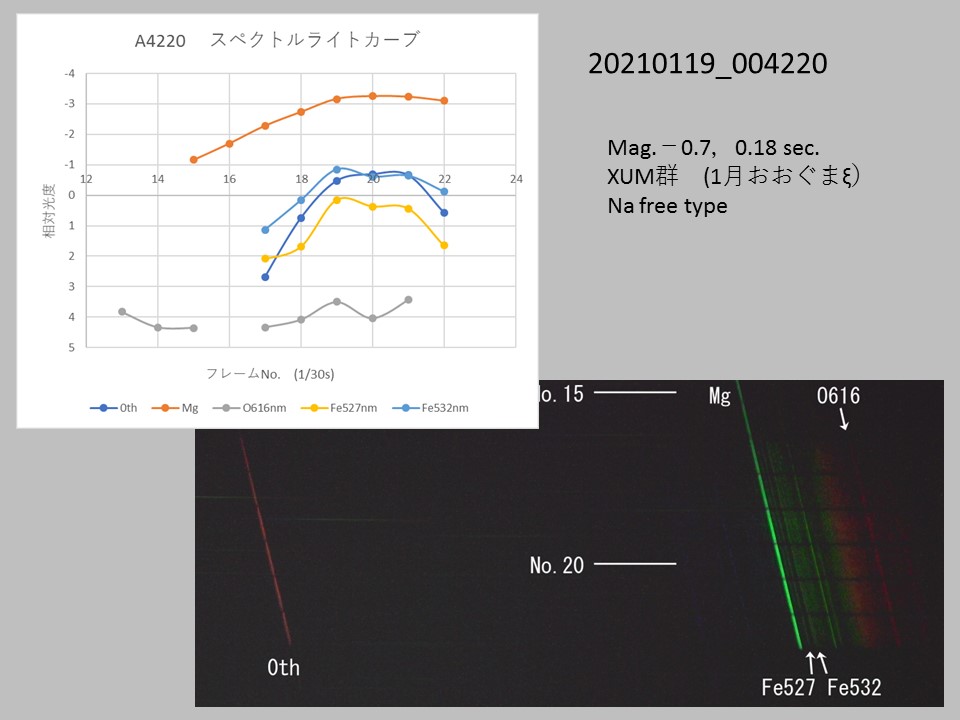Image resolution: width=960 pixels, height=720 pixels.
Task: Click the Fe532 label under spectrum
Action: click(853, 688)
